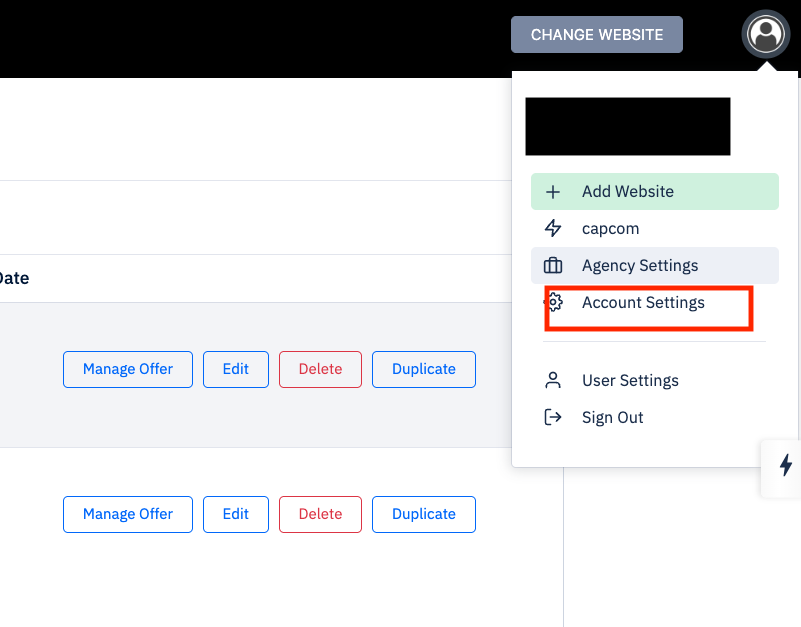Choose the capcom website entry
This screenshot has width=801, height=627.
(610, 229)
